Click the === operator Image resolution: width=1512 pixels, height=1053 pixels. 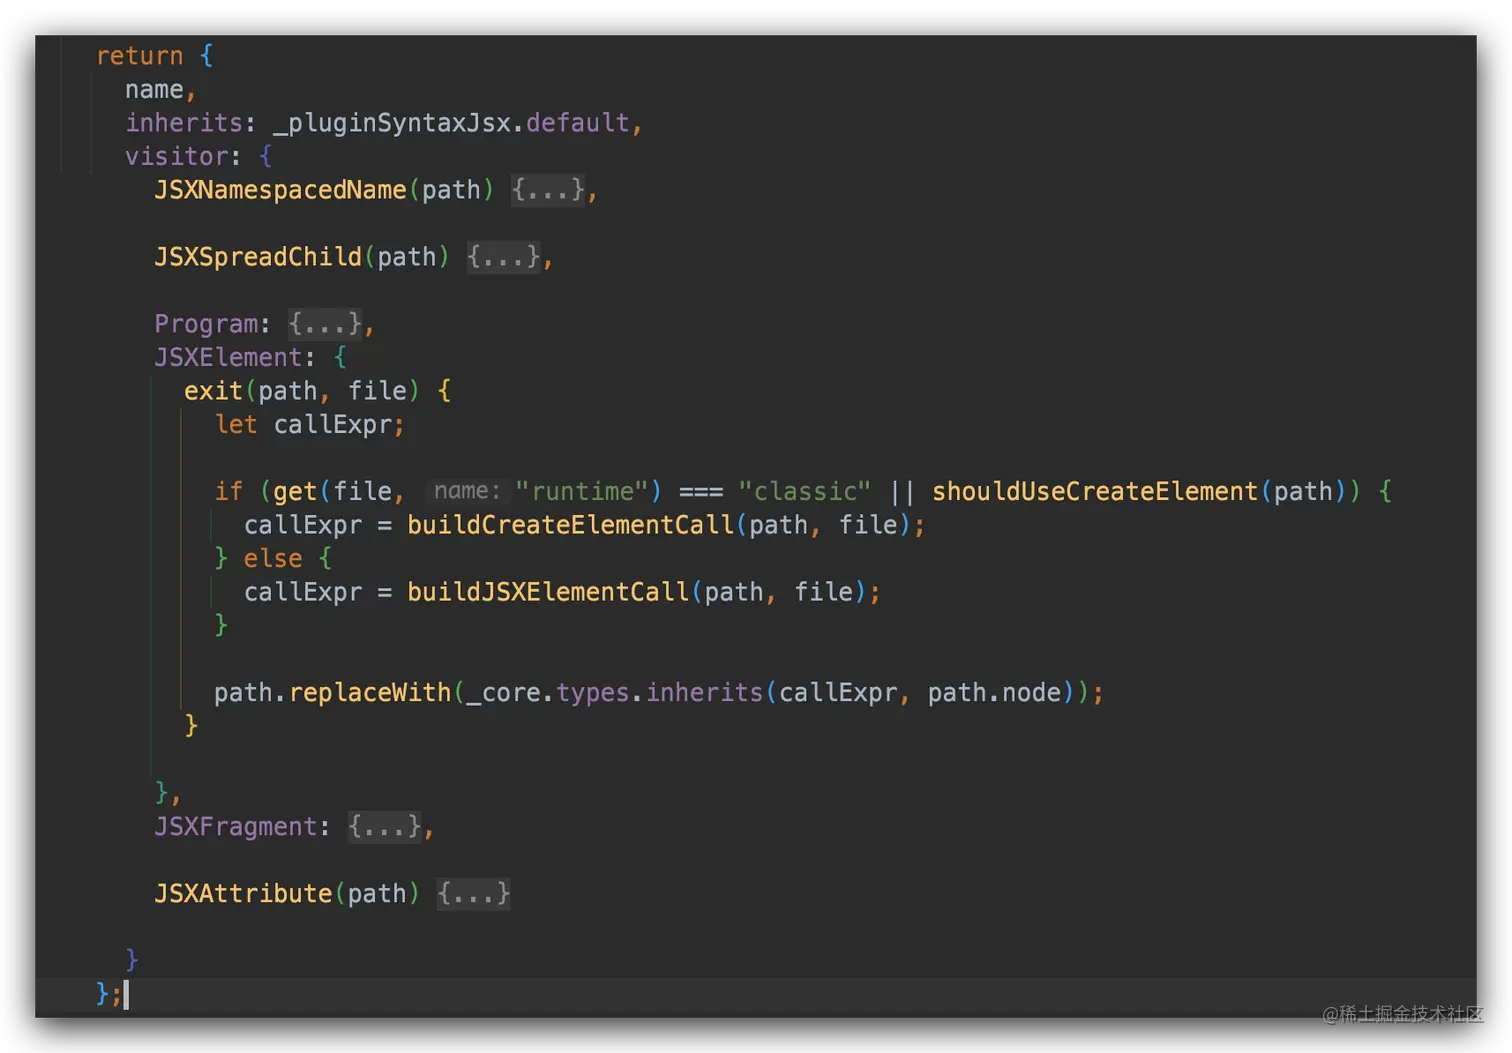coord(701,491)
